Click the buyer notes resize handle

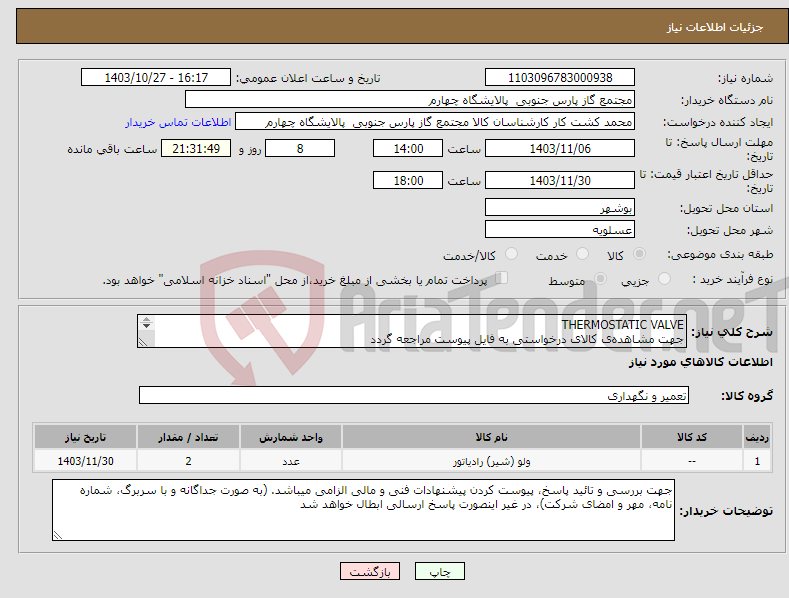pyautogui.click(x=58, y=536)
